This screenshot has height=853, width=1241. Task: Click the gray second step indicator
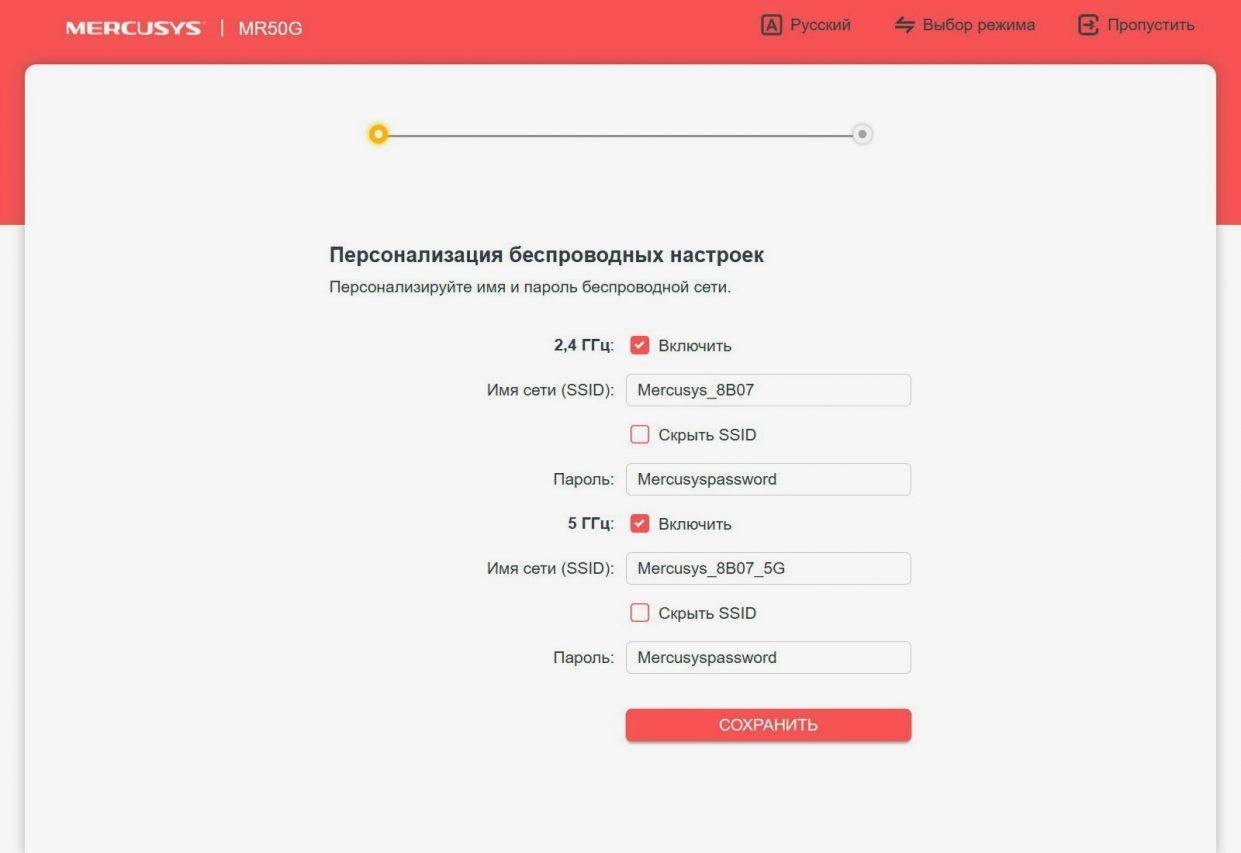coord(862,134)
